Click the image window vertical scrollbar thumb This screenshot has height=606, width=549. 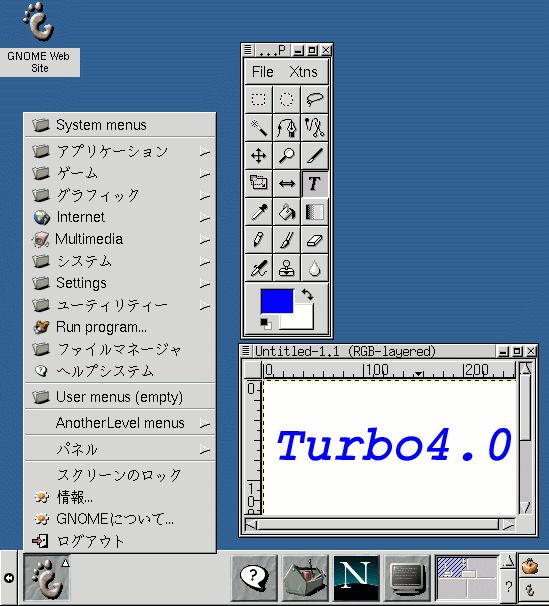tap(525, 407)
